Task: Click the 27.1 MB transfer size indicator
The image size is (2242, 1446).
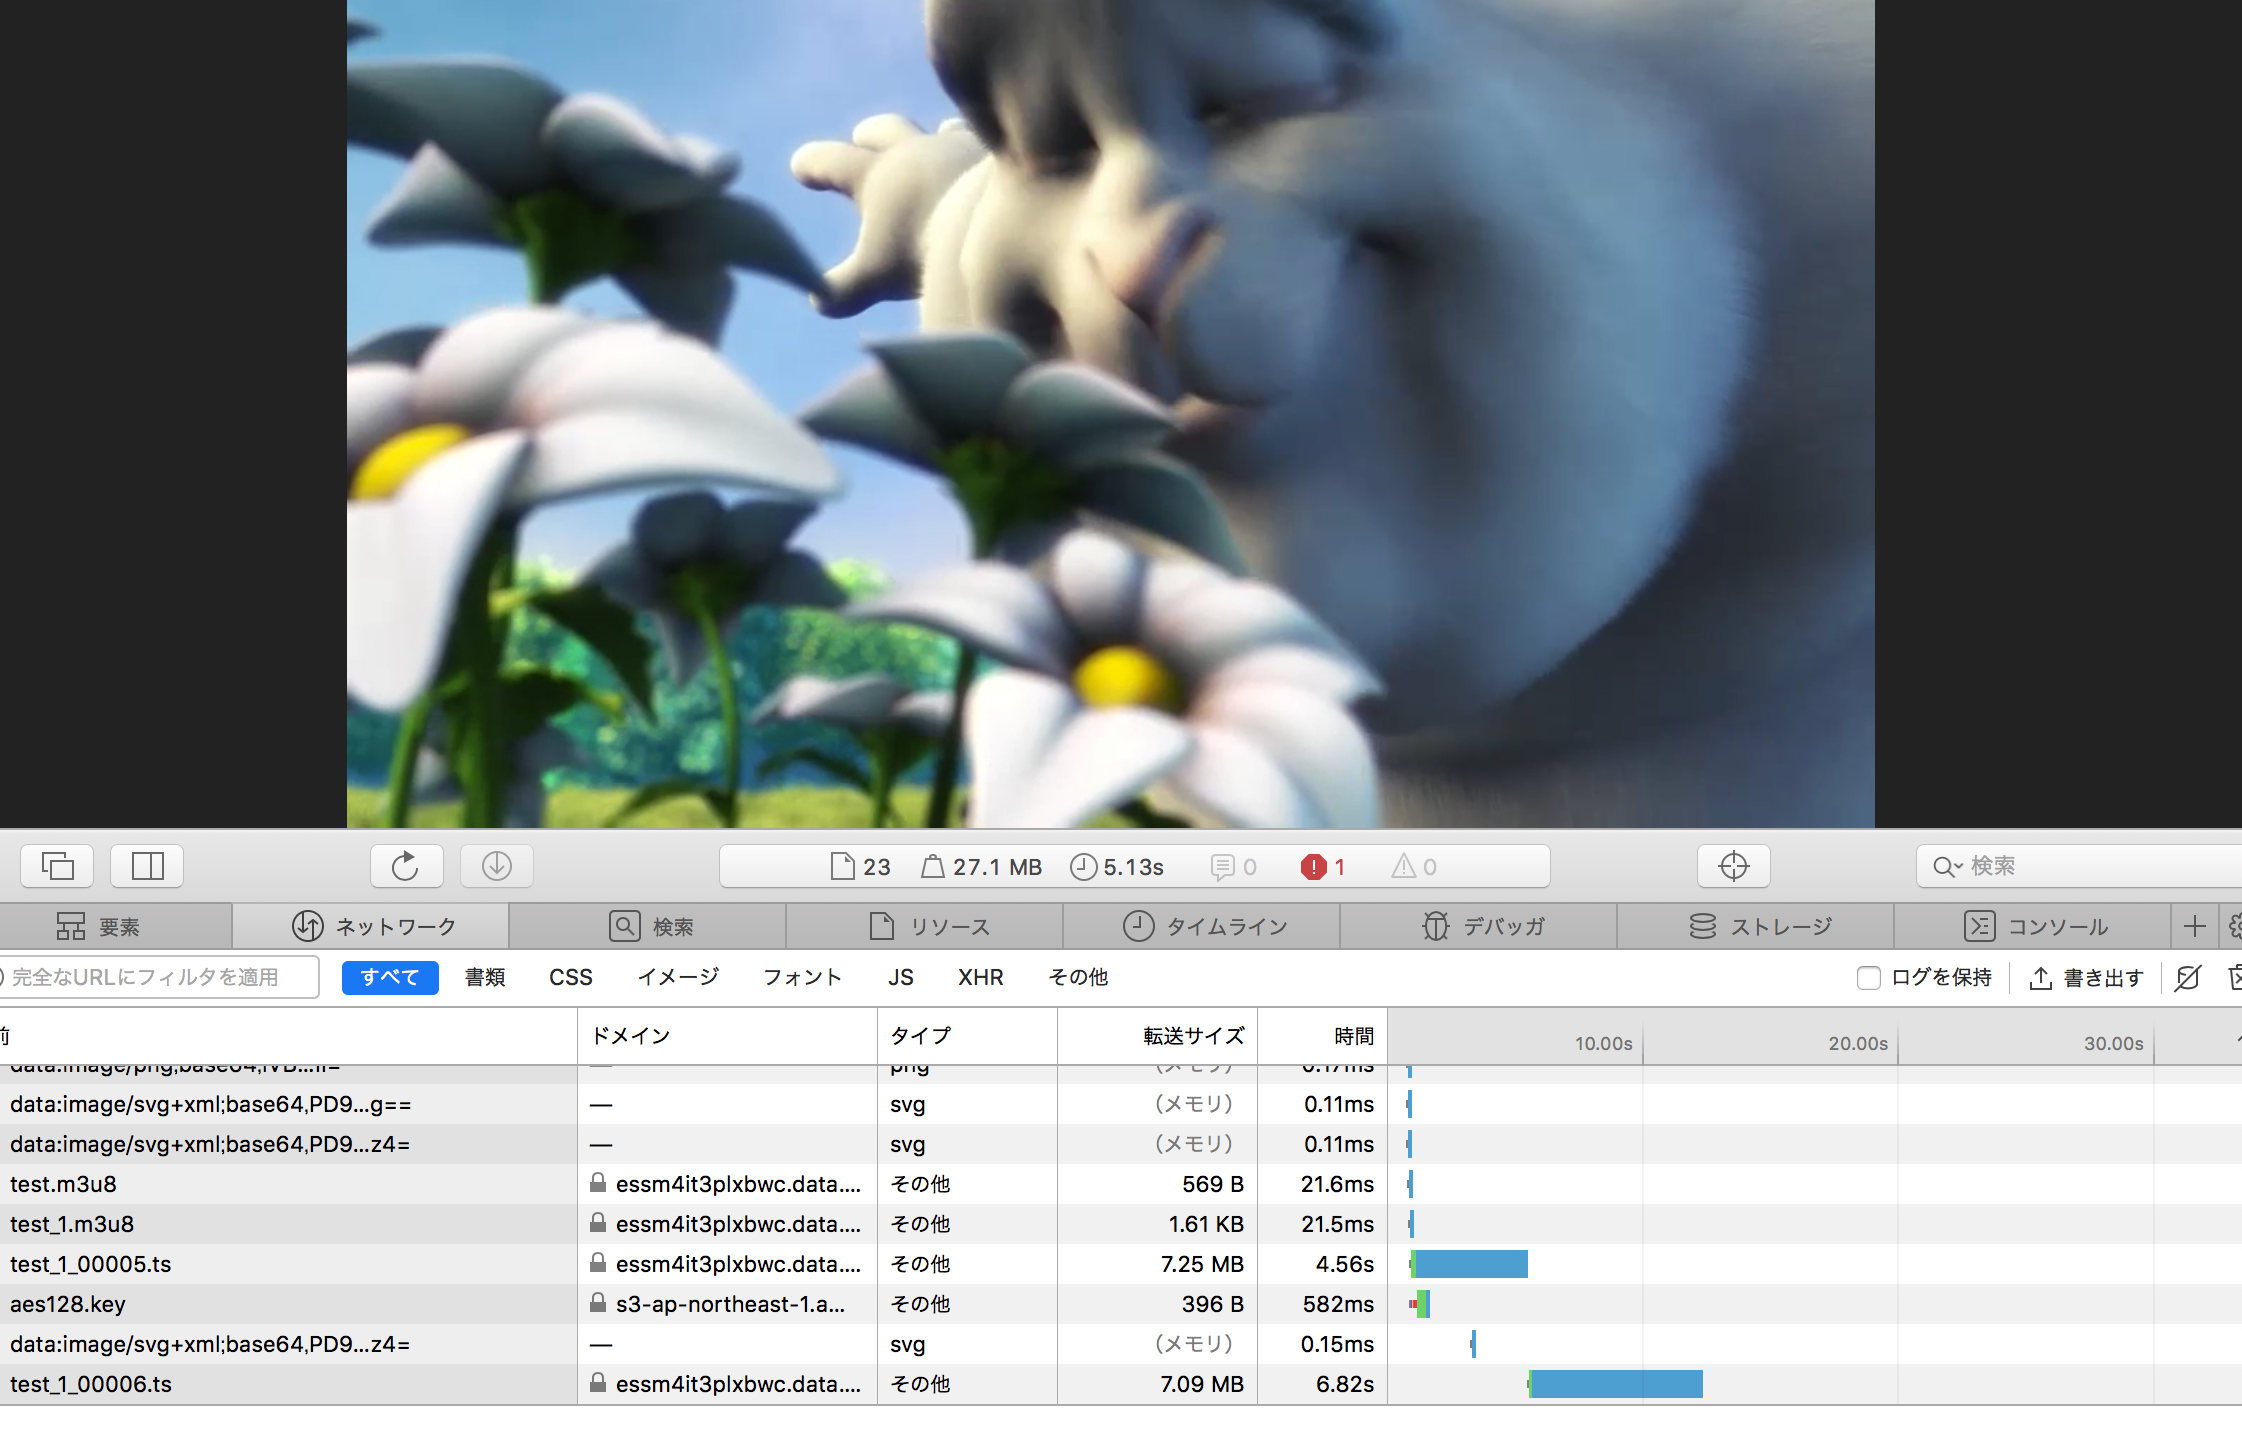Action: point(982,867)
